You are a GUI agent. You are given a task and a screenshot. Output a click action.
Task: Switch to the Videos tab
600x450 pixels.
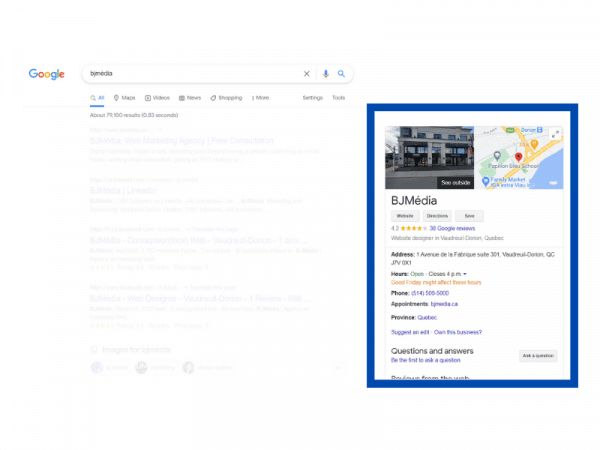[157, 98]
